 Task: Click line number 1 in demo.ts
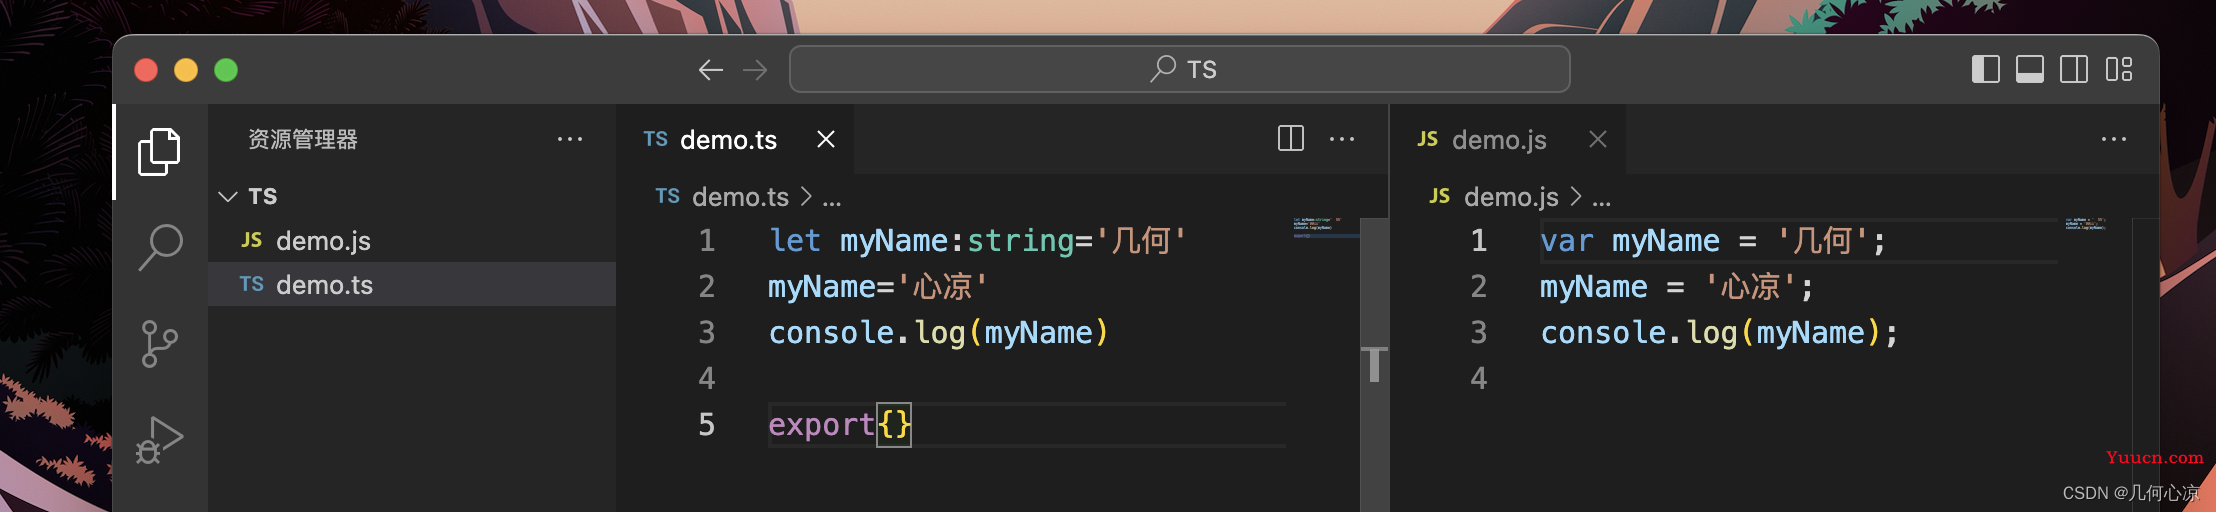point(707,241)
